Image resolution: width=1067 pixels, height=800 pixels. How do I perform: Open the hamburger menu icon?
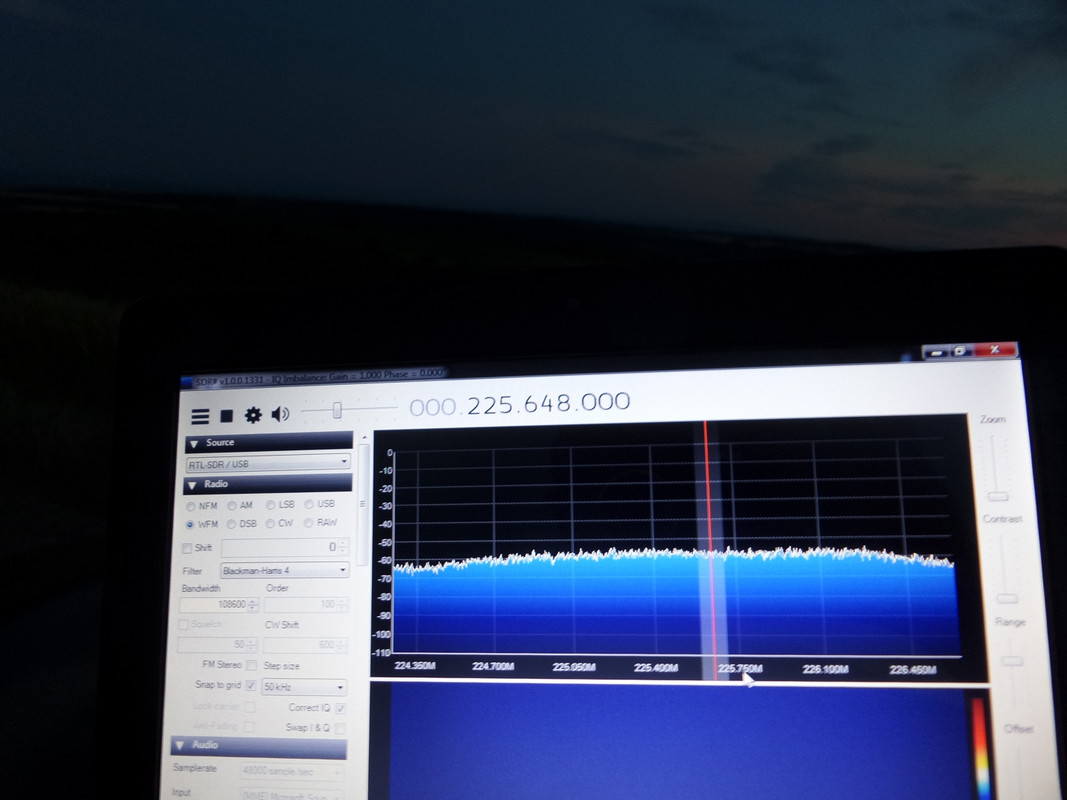click(200, 416)
